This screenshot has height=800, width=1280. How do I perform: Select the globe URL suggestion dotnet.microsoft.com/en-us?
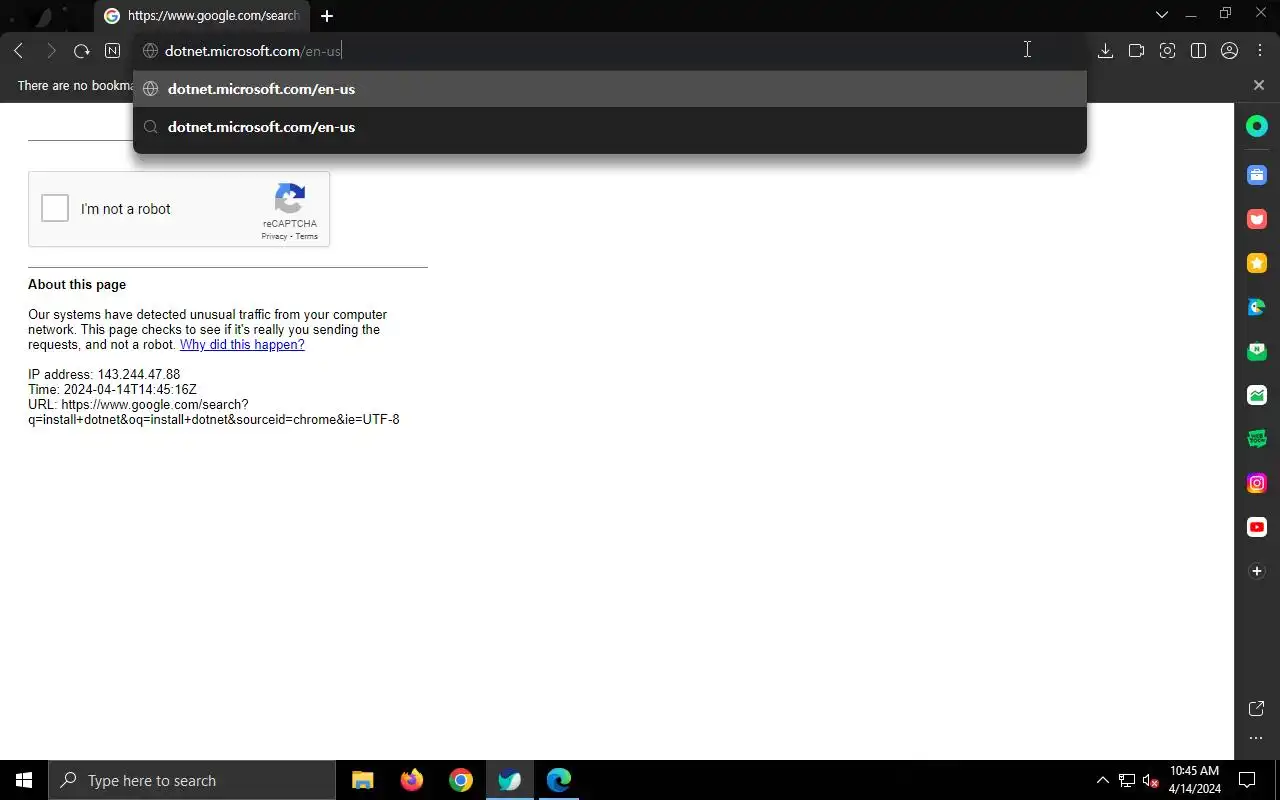point(610,89)
